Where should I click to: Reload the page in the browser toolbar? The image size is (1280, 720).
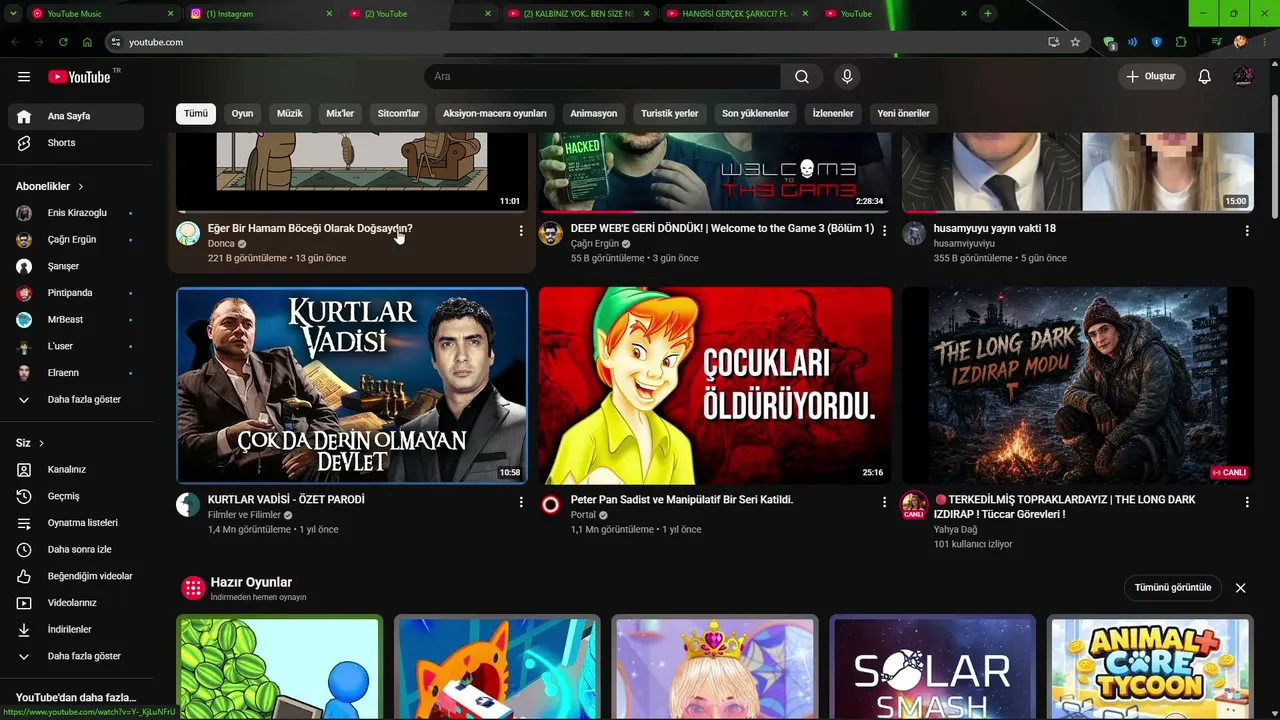point(63,42)
